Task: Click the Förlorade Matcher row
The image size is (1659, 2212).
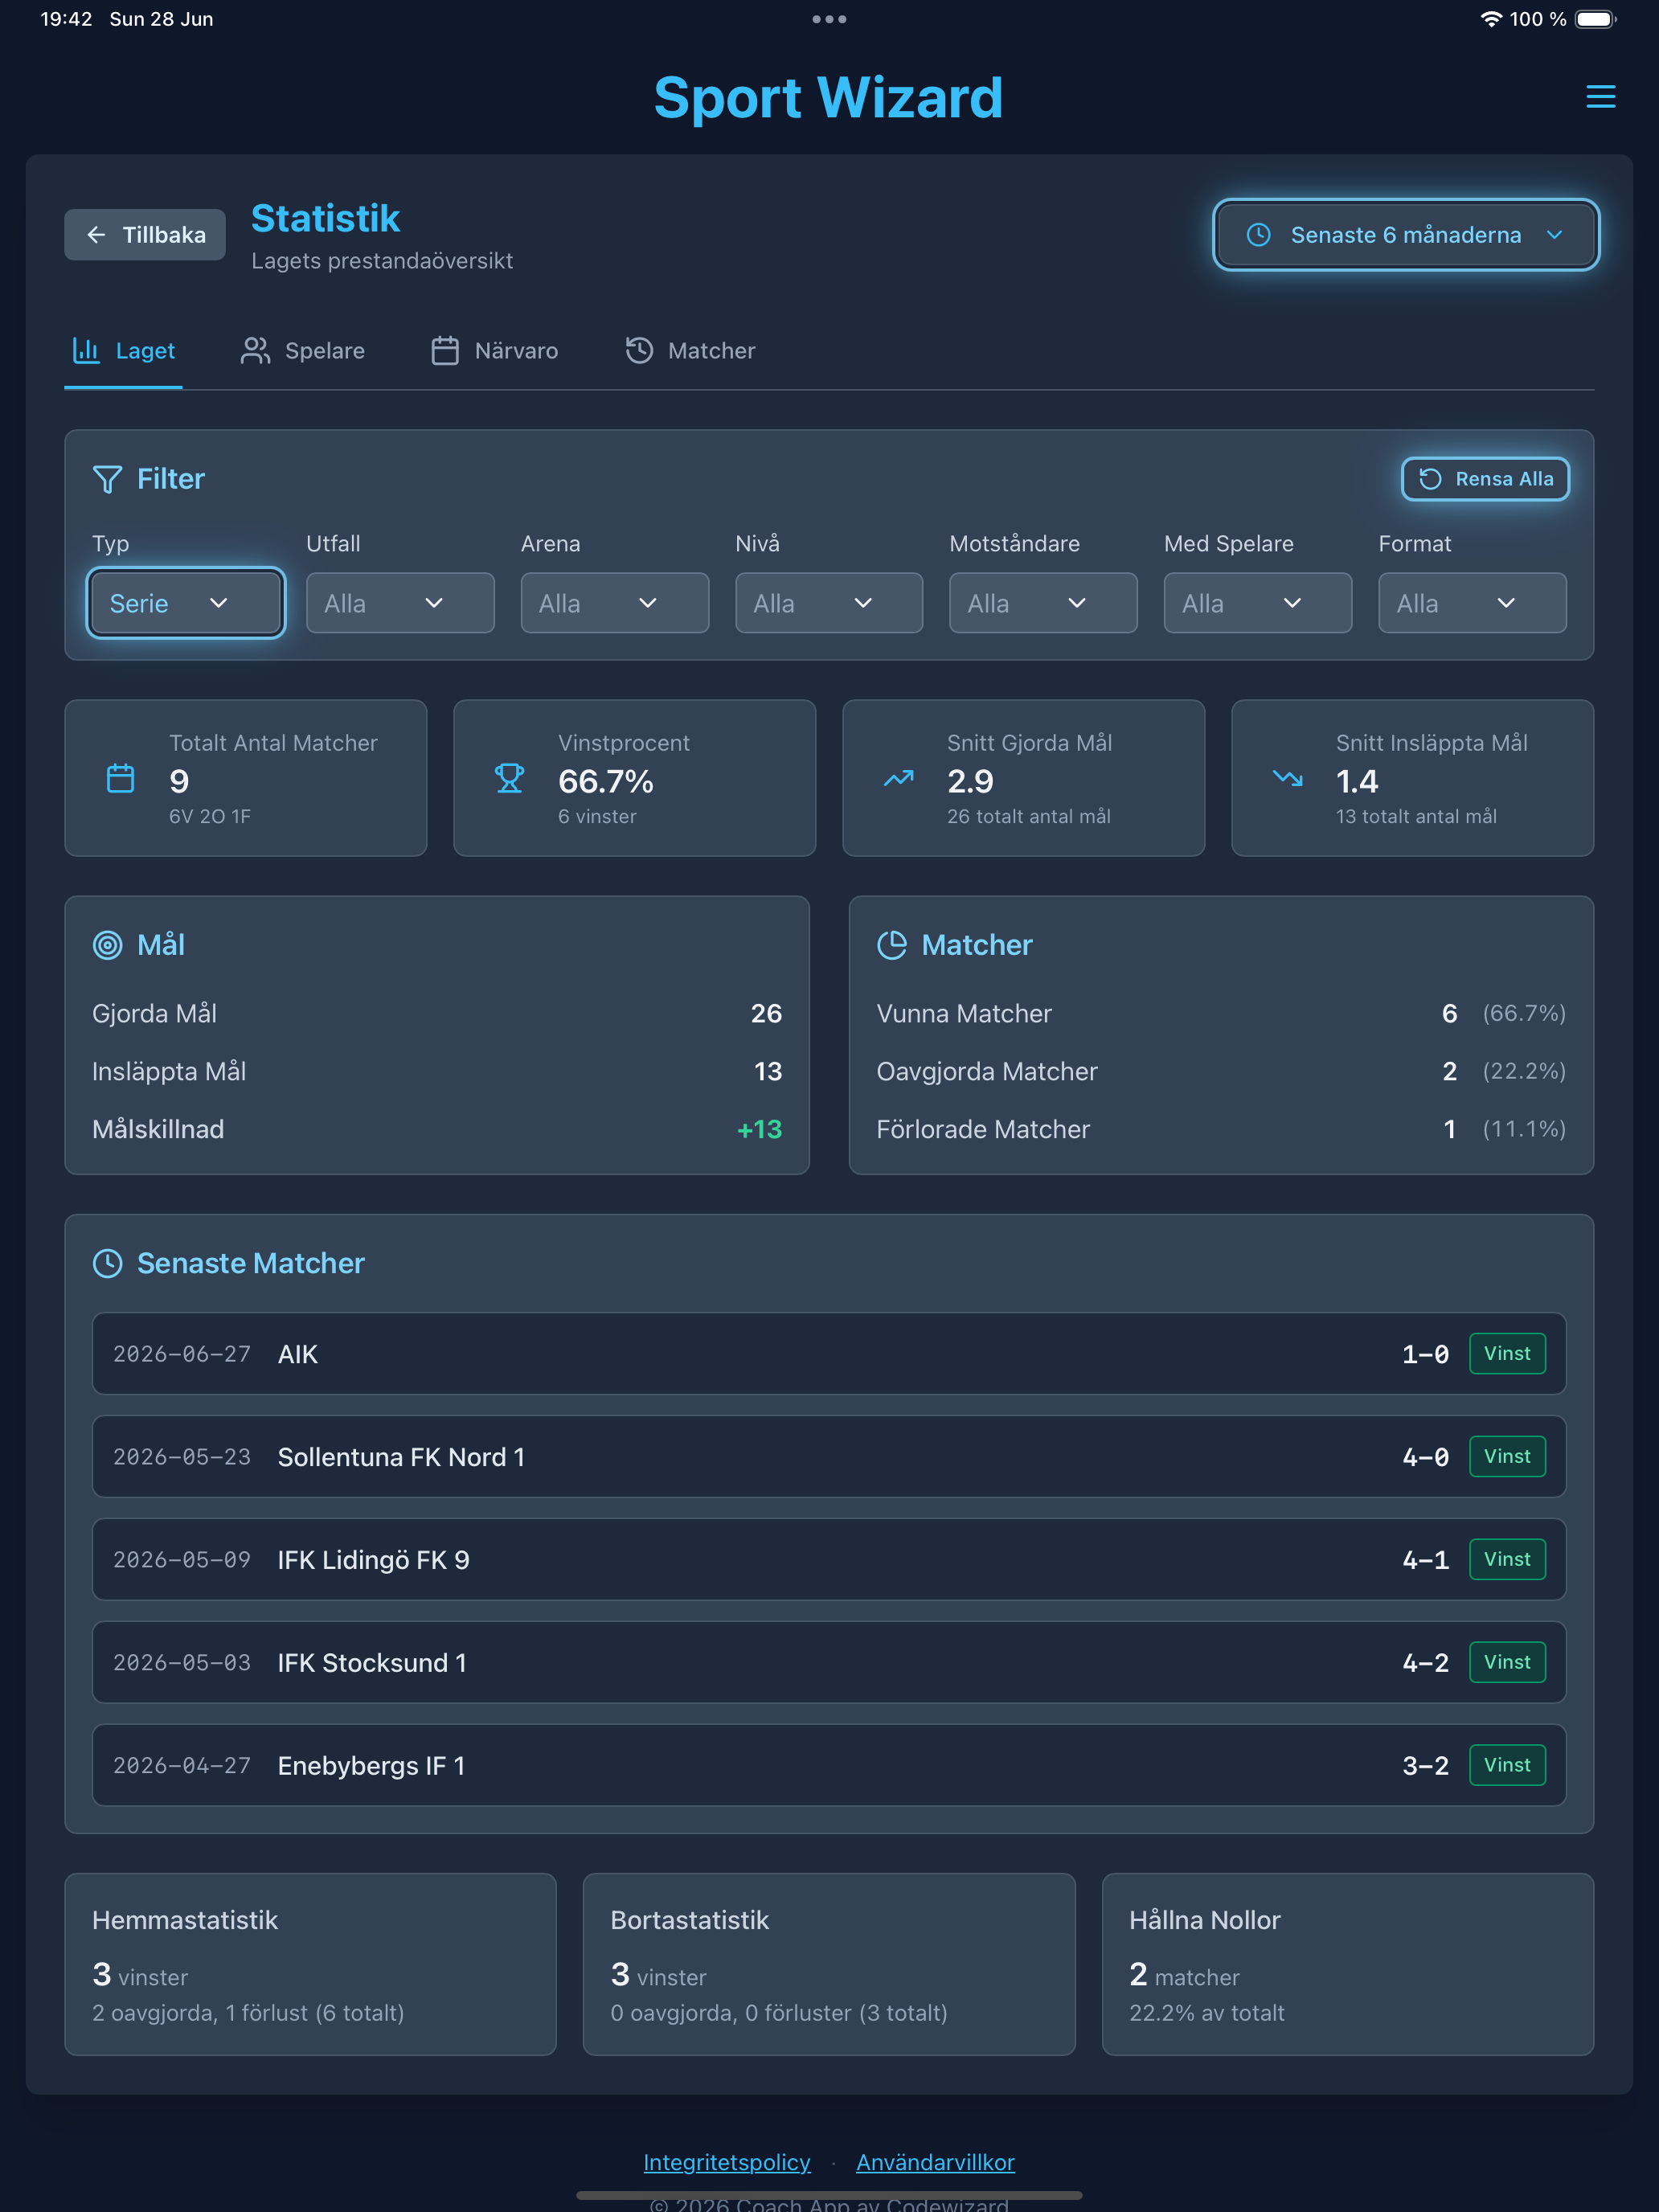Action: click(x=1221, y=1129)
